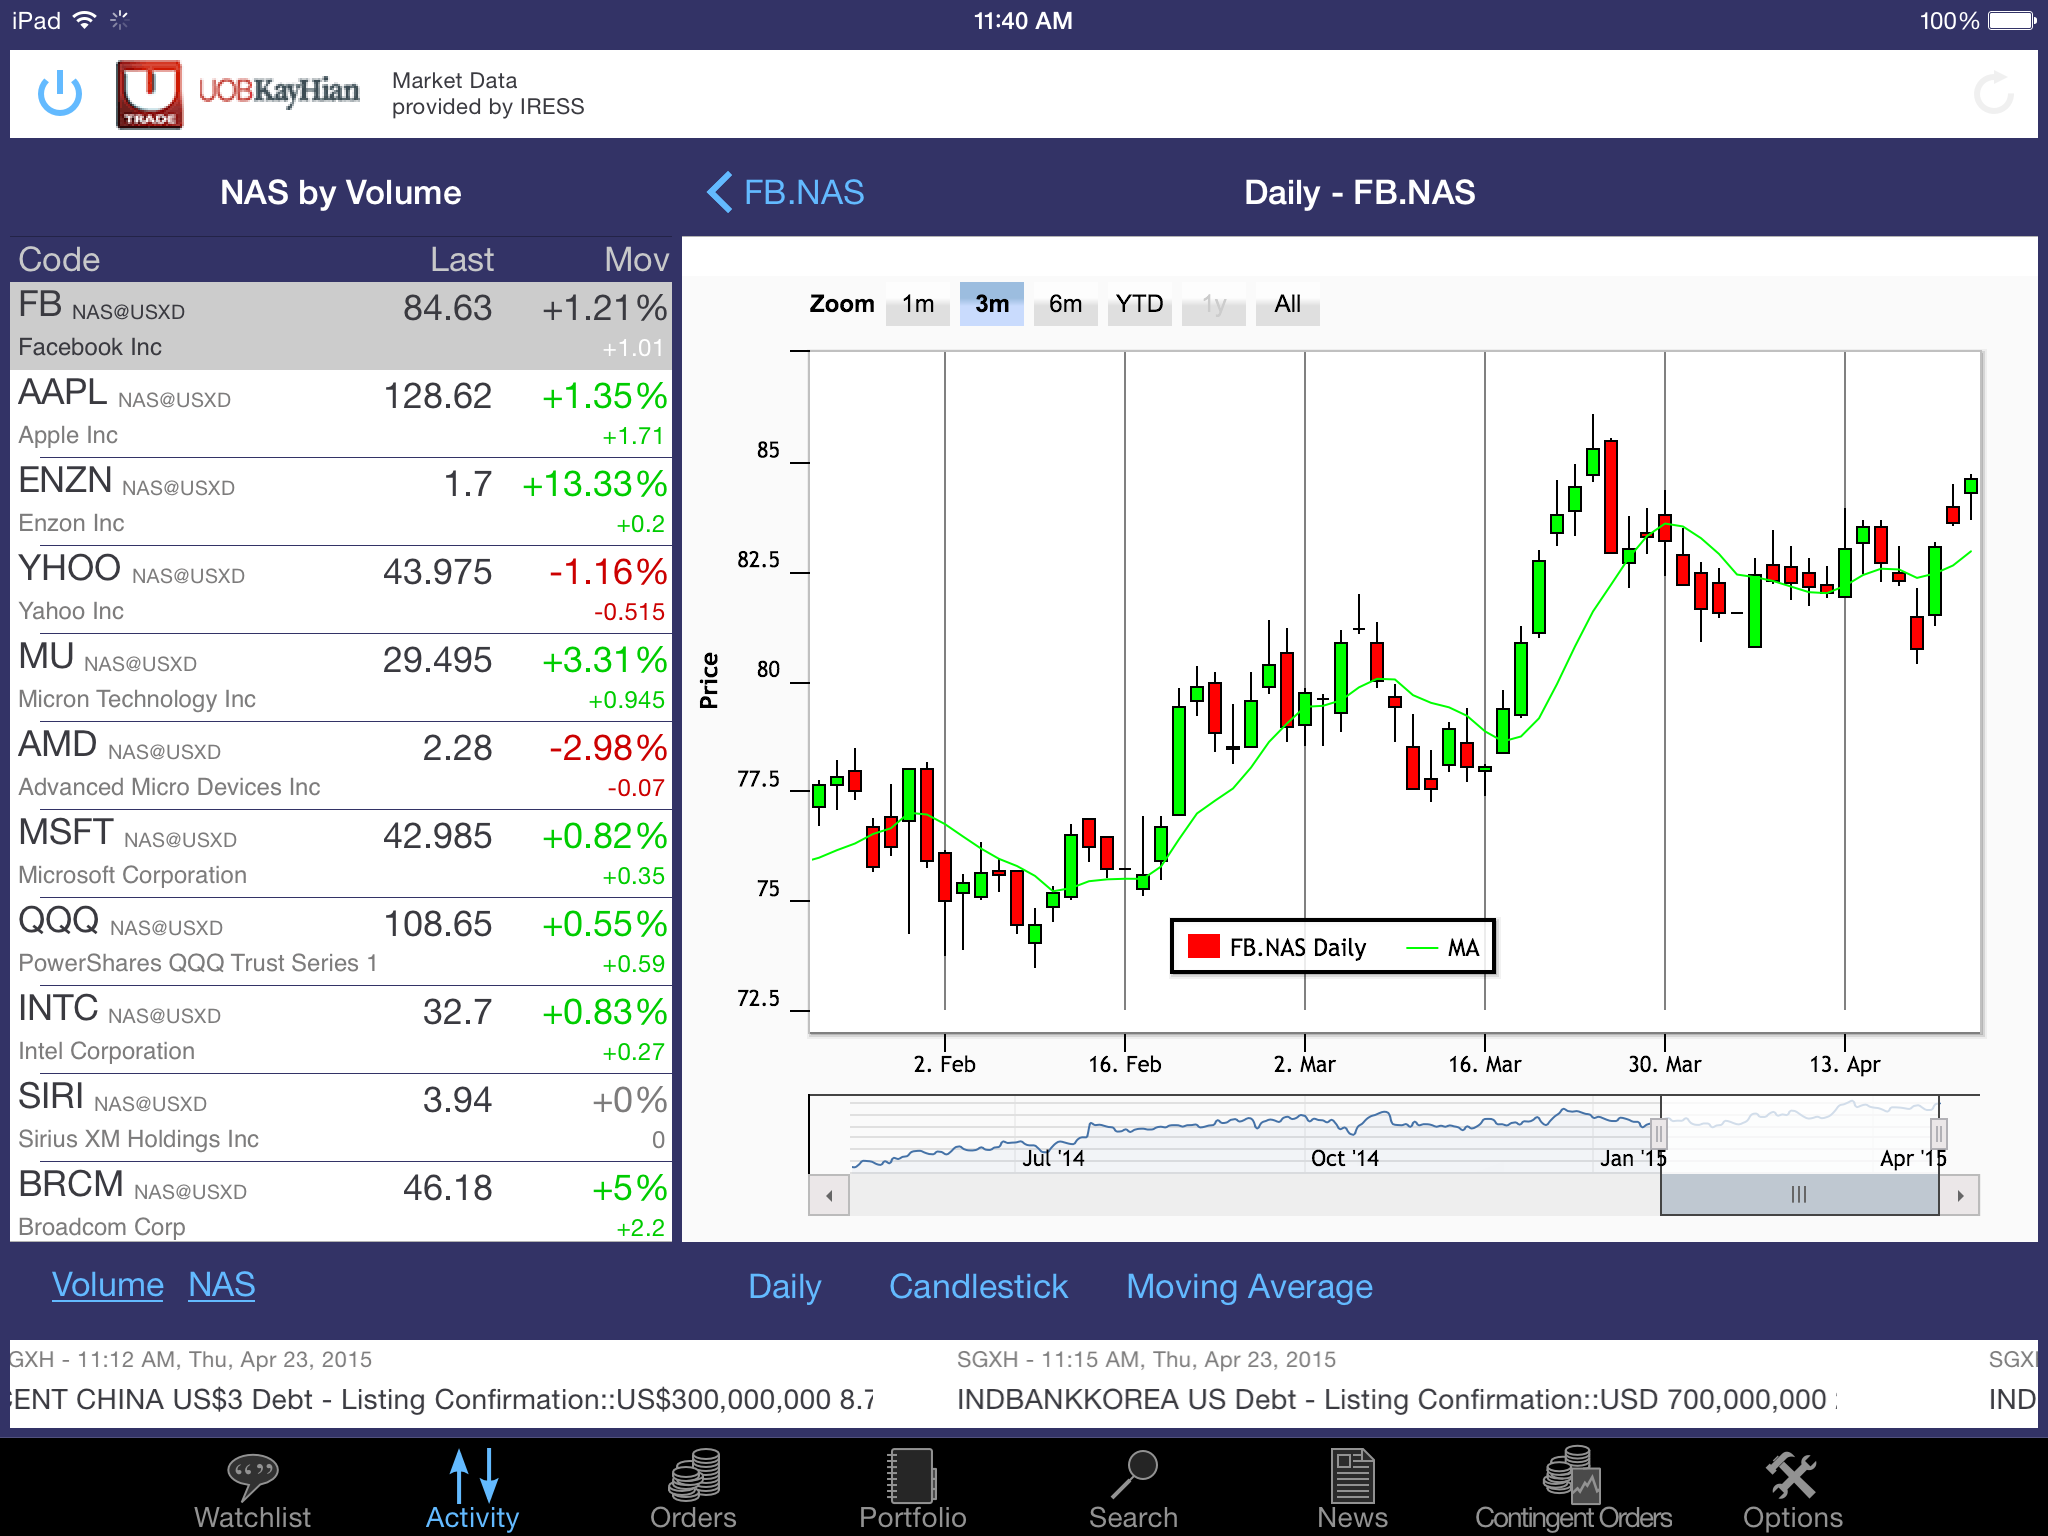Viewport: 2048px width, 1536px height.
Task: Set chart zoom to YTD
Action: [x=1139, y=304]
